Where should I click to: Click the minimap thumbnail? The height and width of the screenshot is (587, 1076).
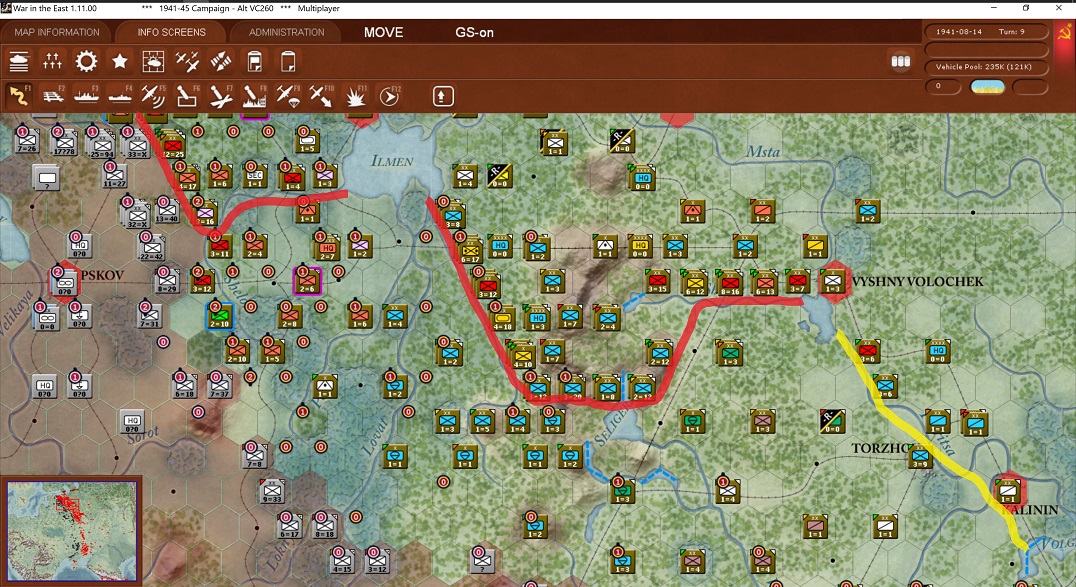coord(72,531)
